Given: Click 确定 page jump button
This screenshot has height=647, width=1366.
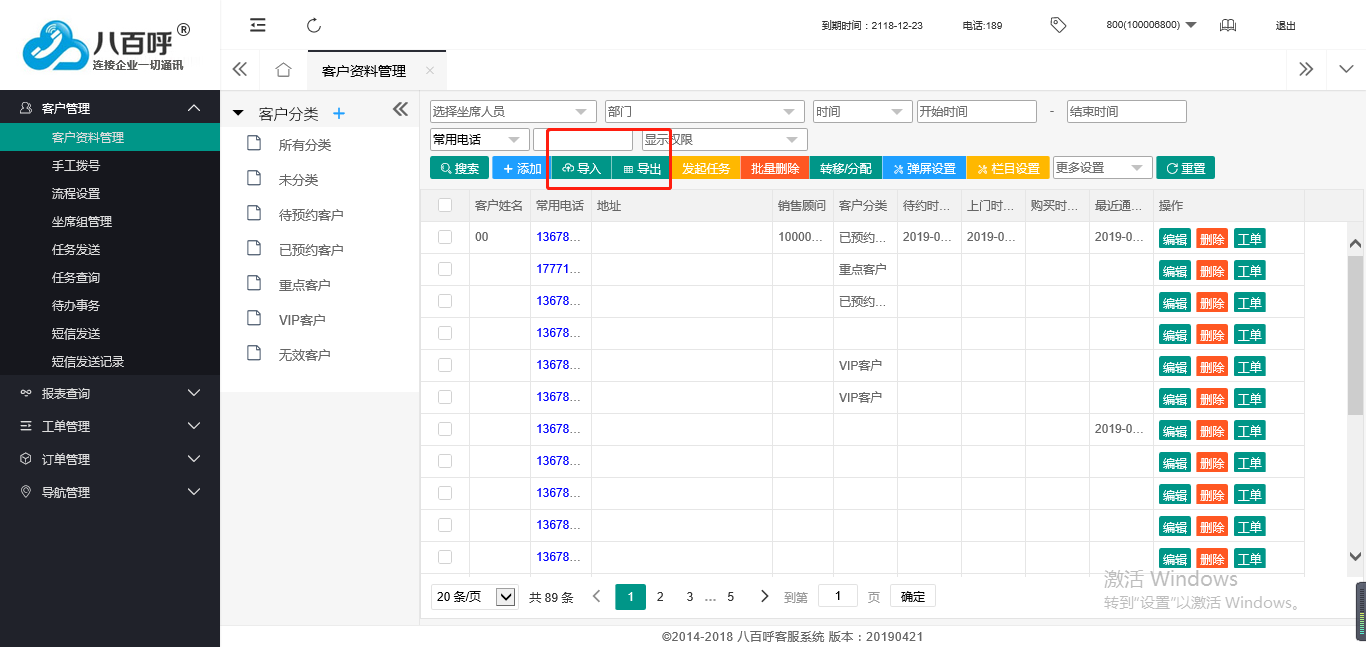Looking at the screenshot, I should (913, 596).
